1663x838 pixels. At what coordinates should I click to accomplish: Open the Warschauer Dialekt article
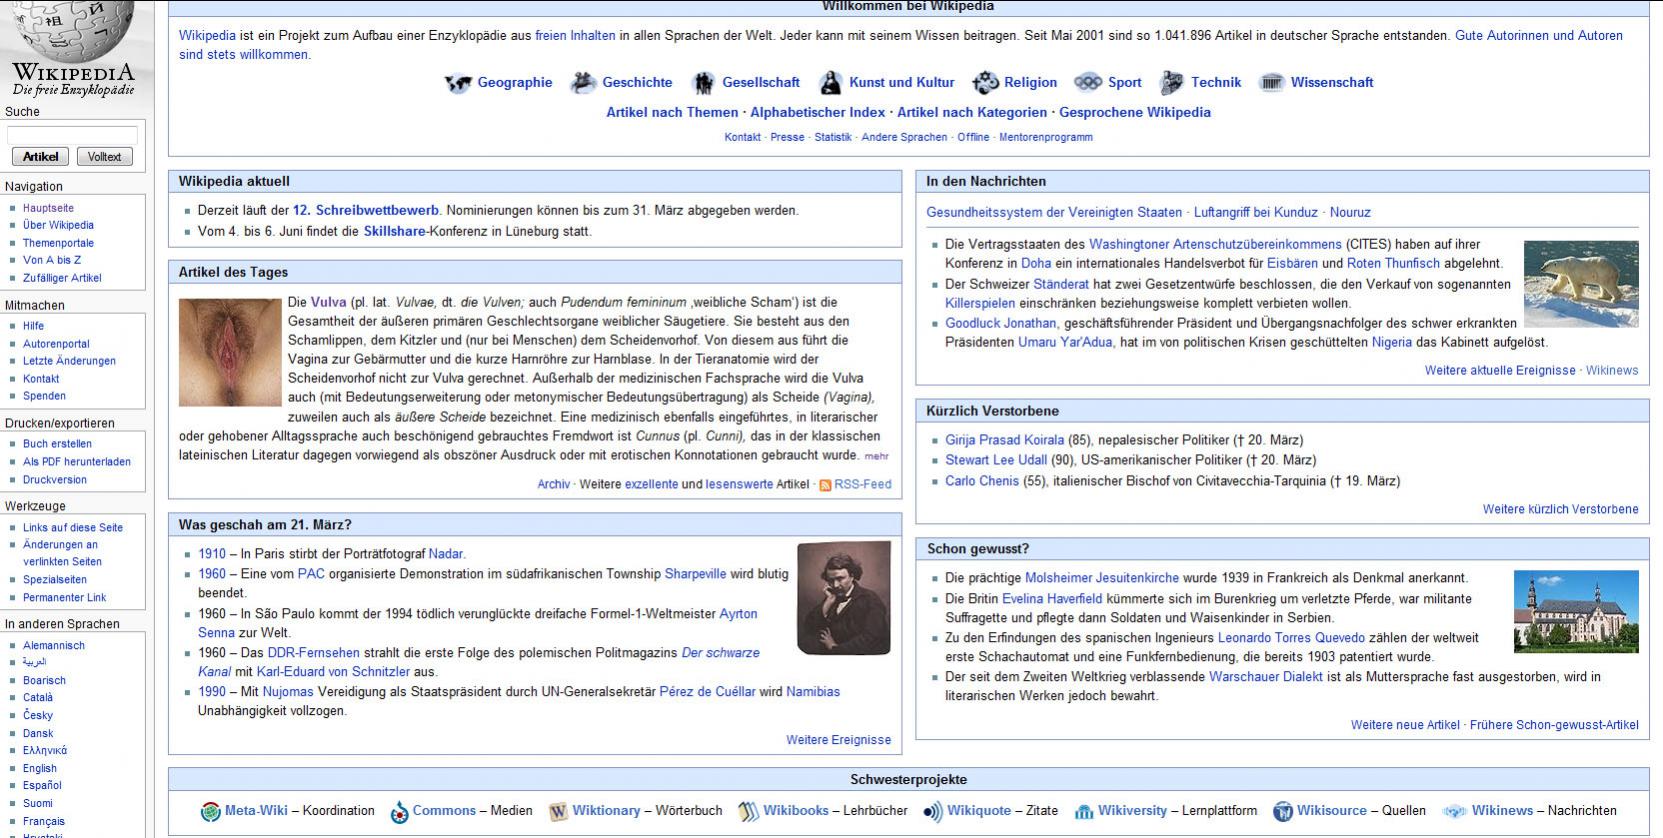(1266, 678)
